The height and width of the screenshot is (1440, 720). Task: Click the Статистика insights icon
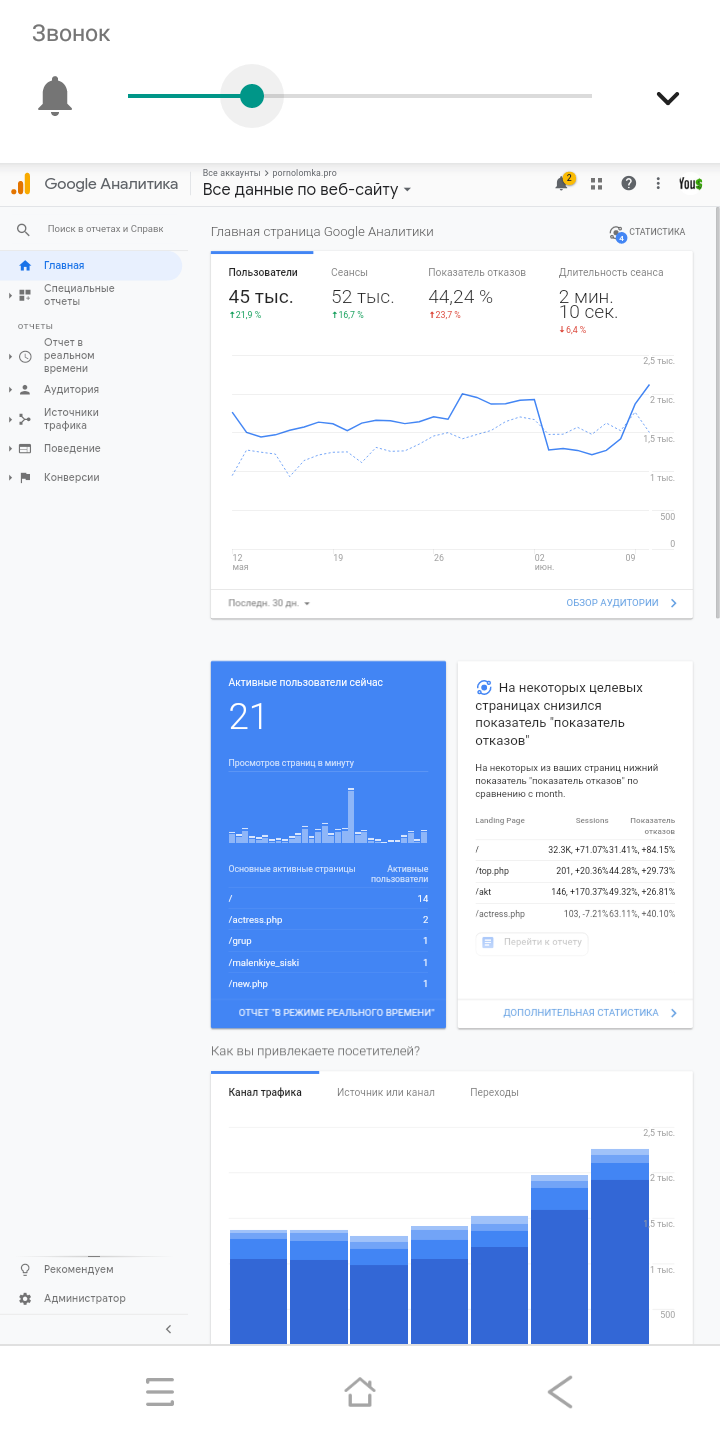[x=617, y=233]
